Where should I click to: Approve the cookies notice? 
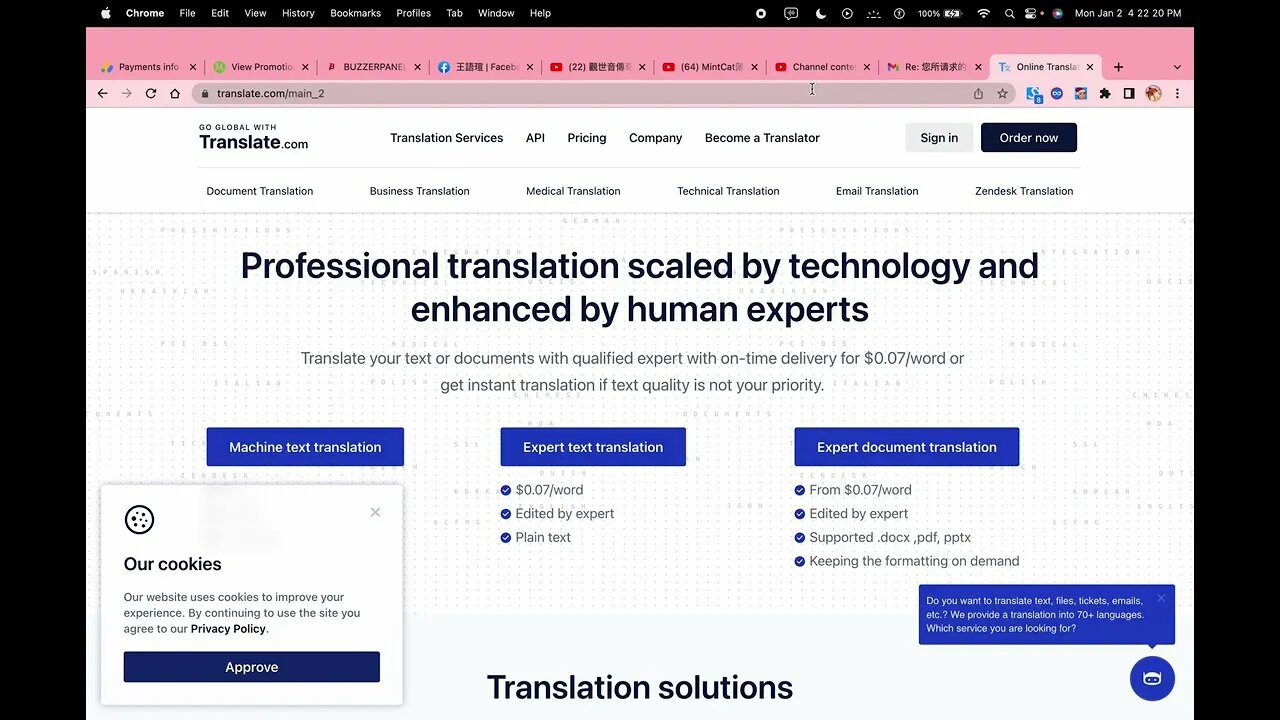(x=252, y=667)
